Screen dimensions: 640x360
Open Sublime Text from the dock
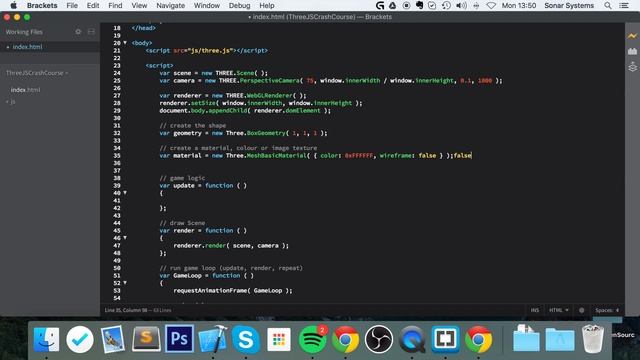[x=146, y=339]
